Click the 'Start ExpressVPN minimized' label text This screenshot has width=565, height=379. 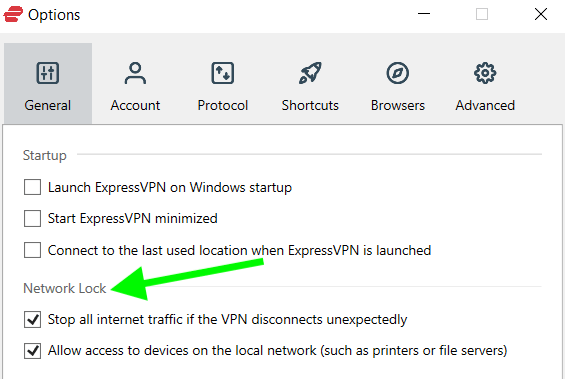(133, 219)
